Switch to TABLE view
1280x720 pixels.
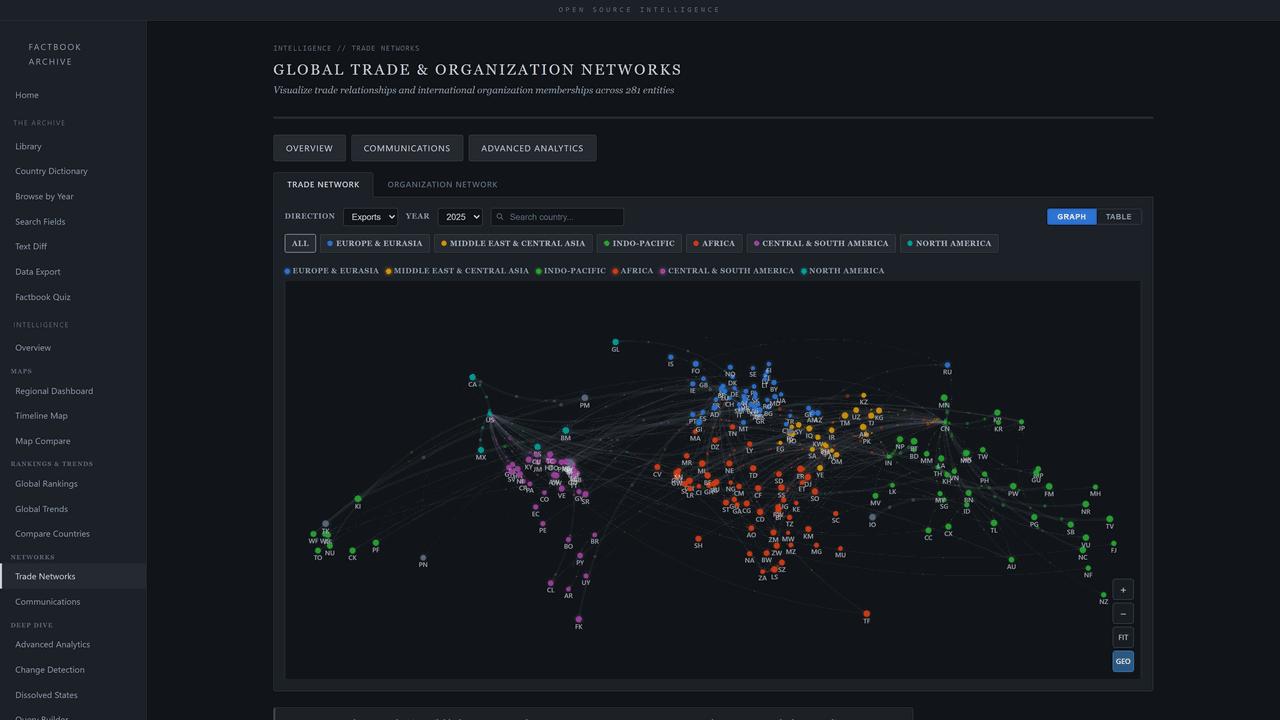click(1118, 216)
